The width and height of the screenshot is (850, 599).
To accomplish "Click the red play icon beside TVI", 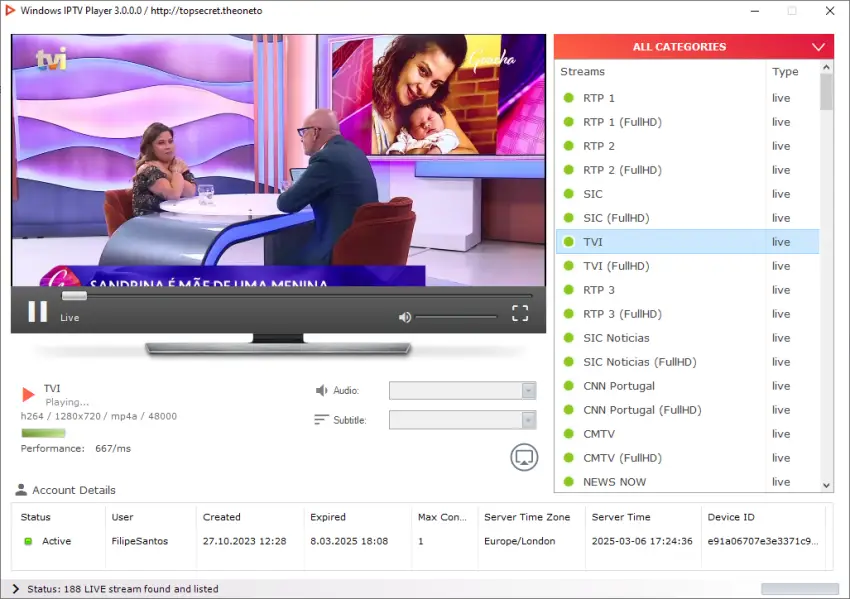I will [28, 394].
